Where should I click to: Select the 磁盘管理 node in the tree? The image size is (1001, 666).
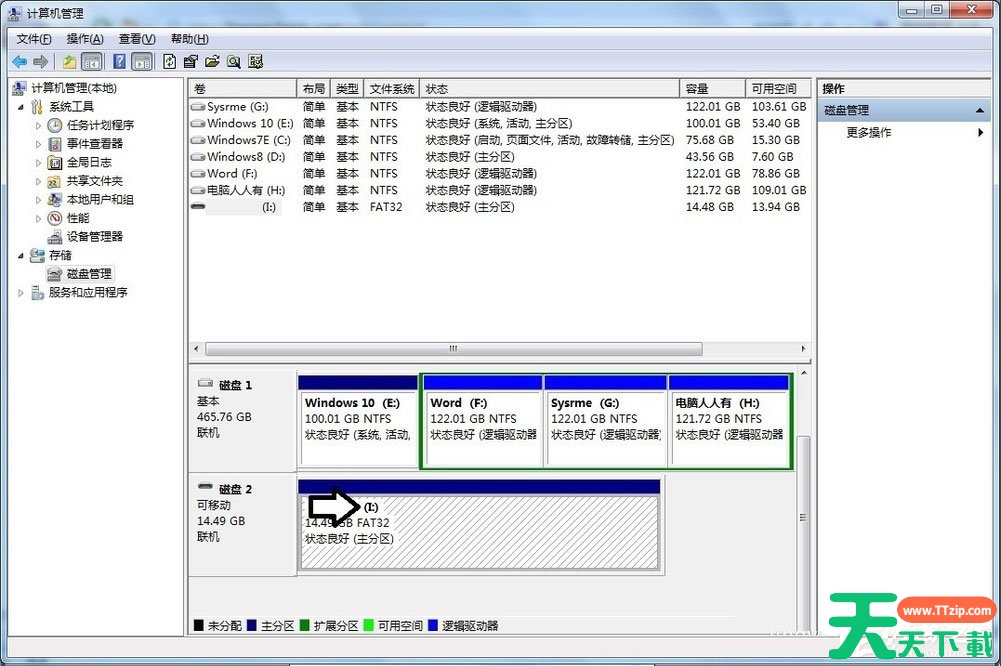[88, 274]
